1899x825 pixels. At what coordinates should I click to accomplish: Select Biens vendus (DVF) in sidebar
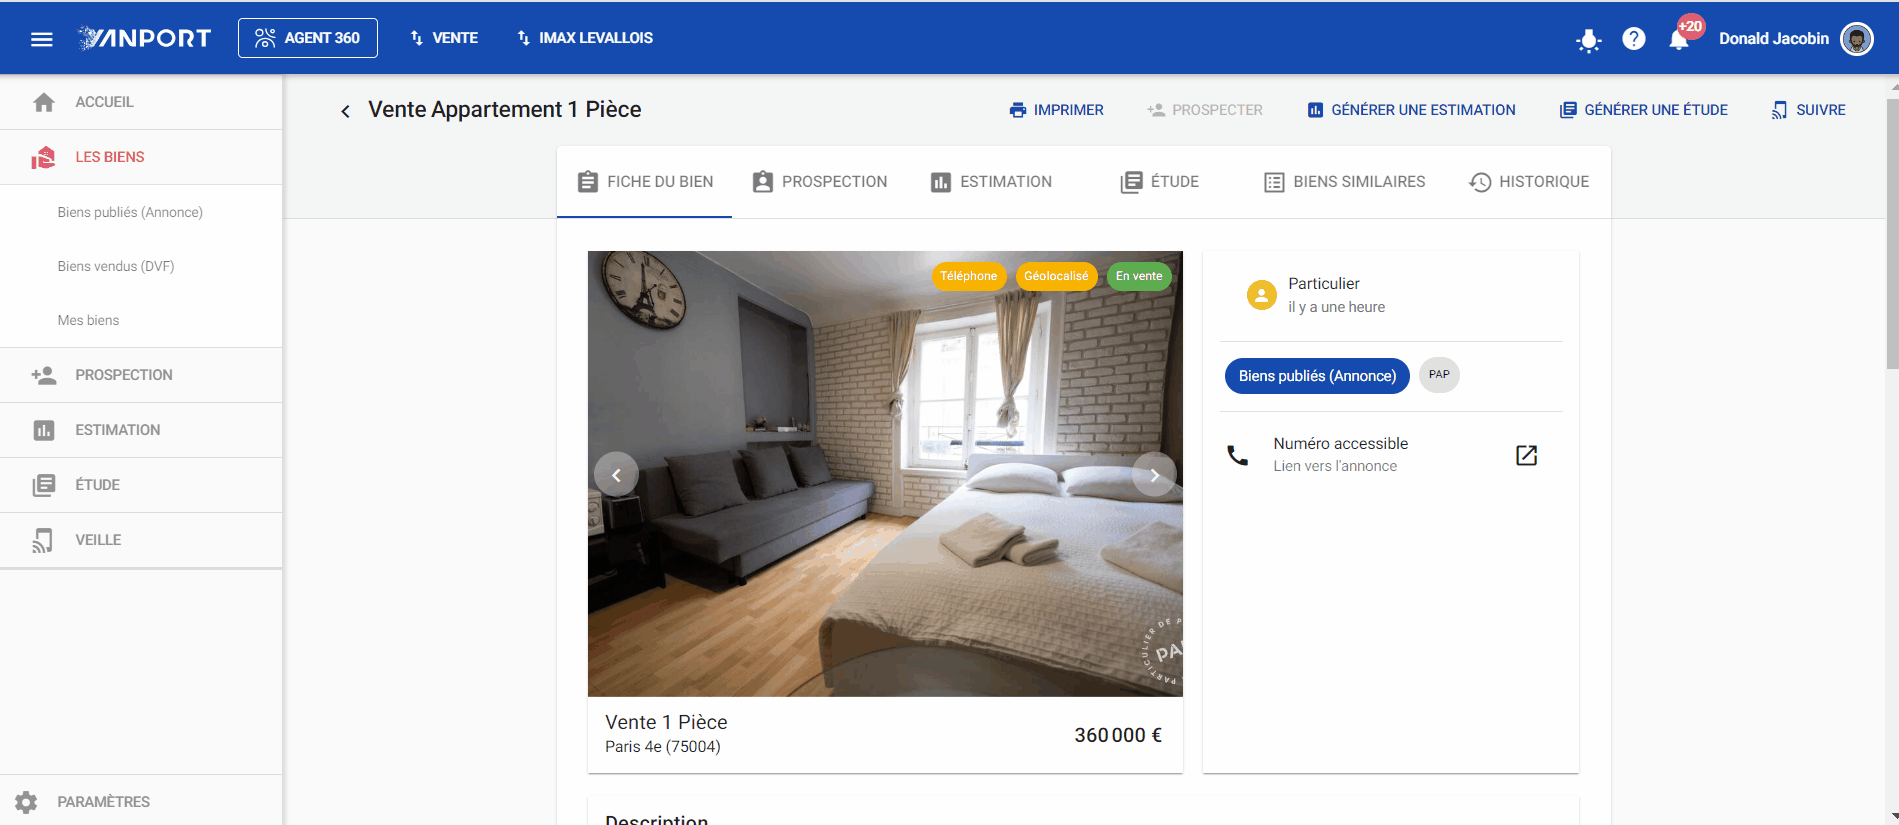pyautogui.click(x=116, y=266)
